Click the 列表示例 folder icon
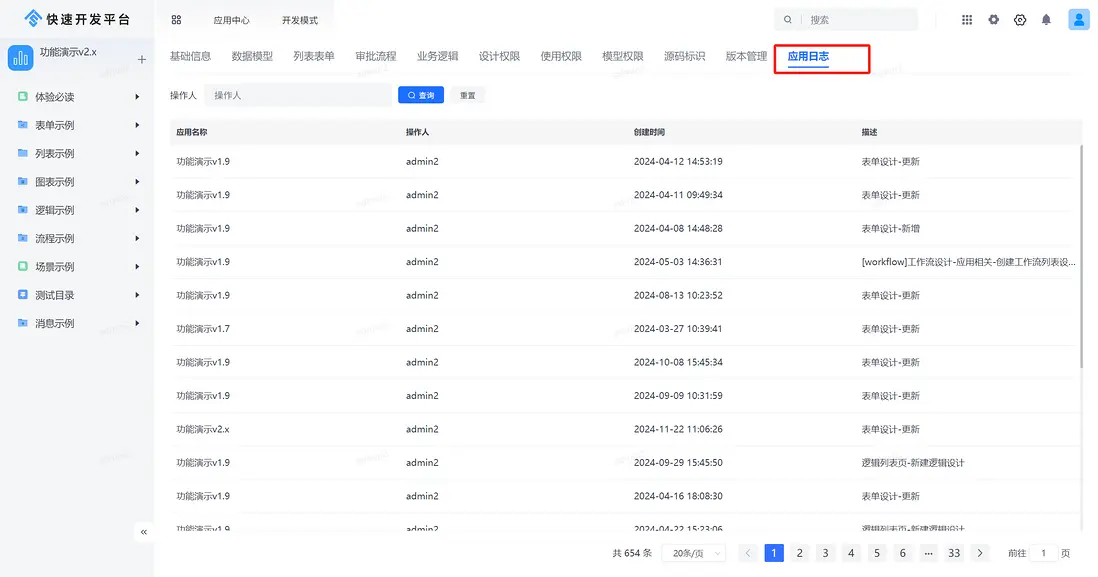The image size is (1098, 577). (22, 153)
